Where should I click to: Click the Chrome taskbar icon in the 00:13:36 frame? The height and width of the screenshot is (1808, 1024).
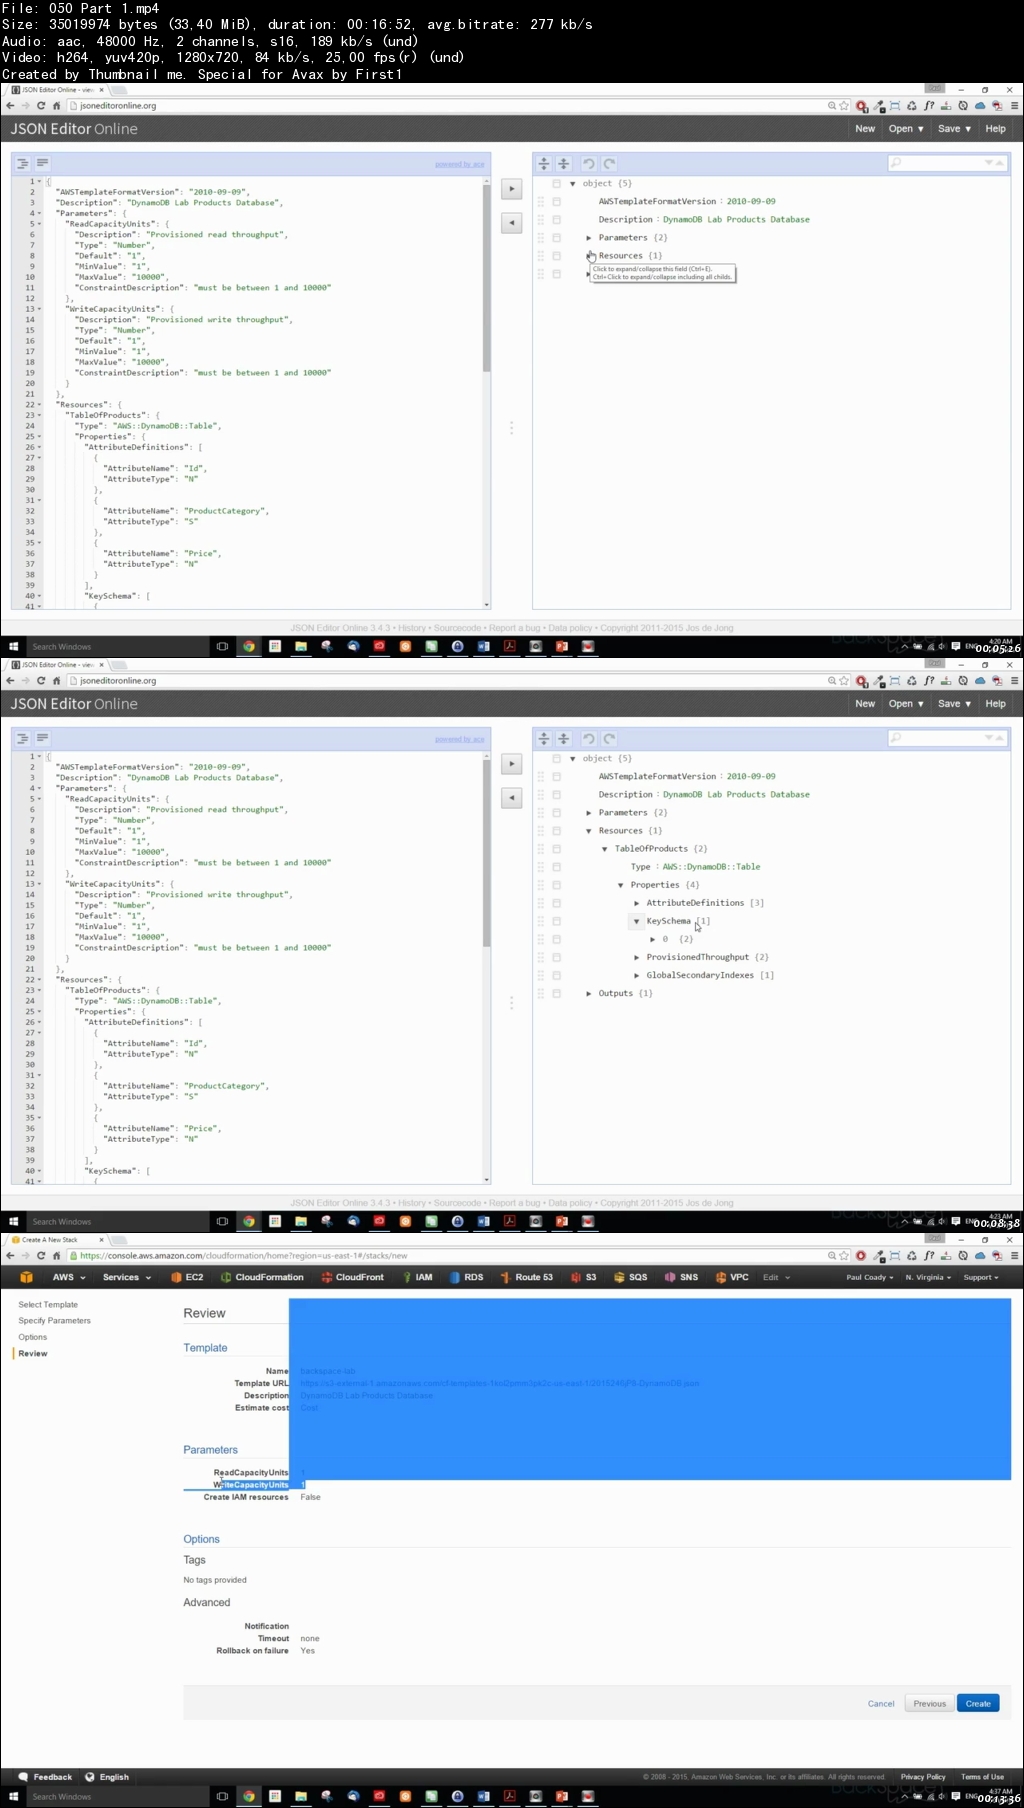[x=248, y=1797]
